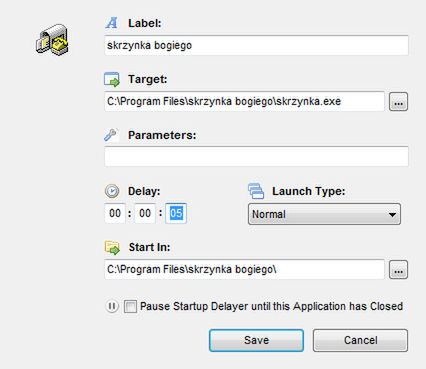The width and height of the screenshot is (426, 369).
Task: Cancel the edit dialog
Action: click(360, 340)
